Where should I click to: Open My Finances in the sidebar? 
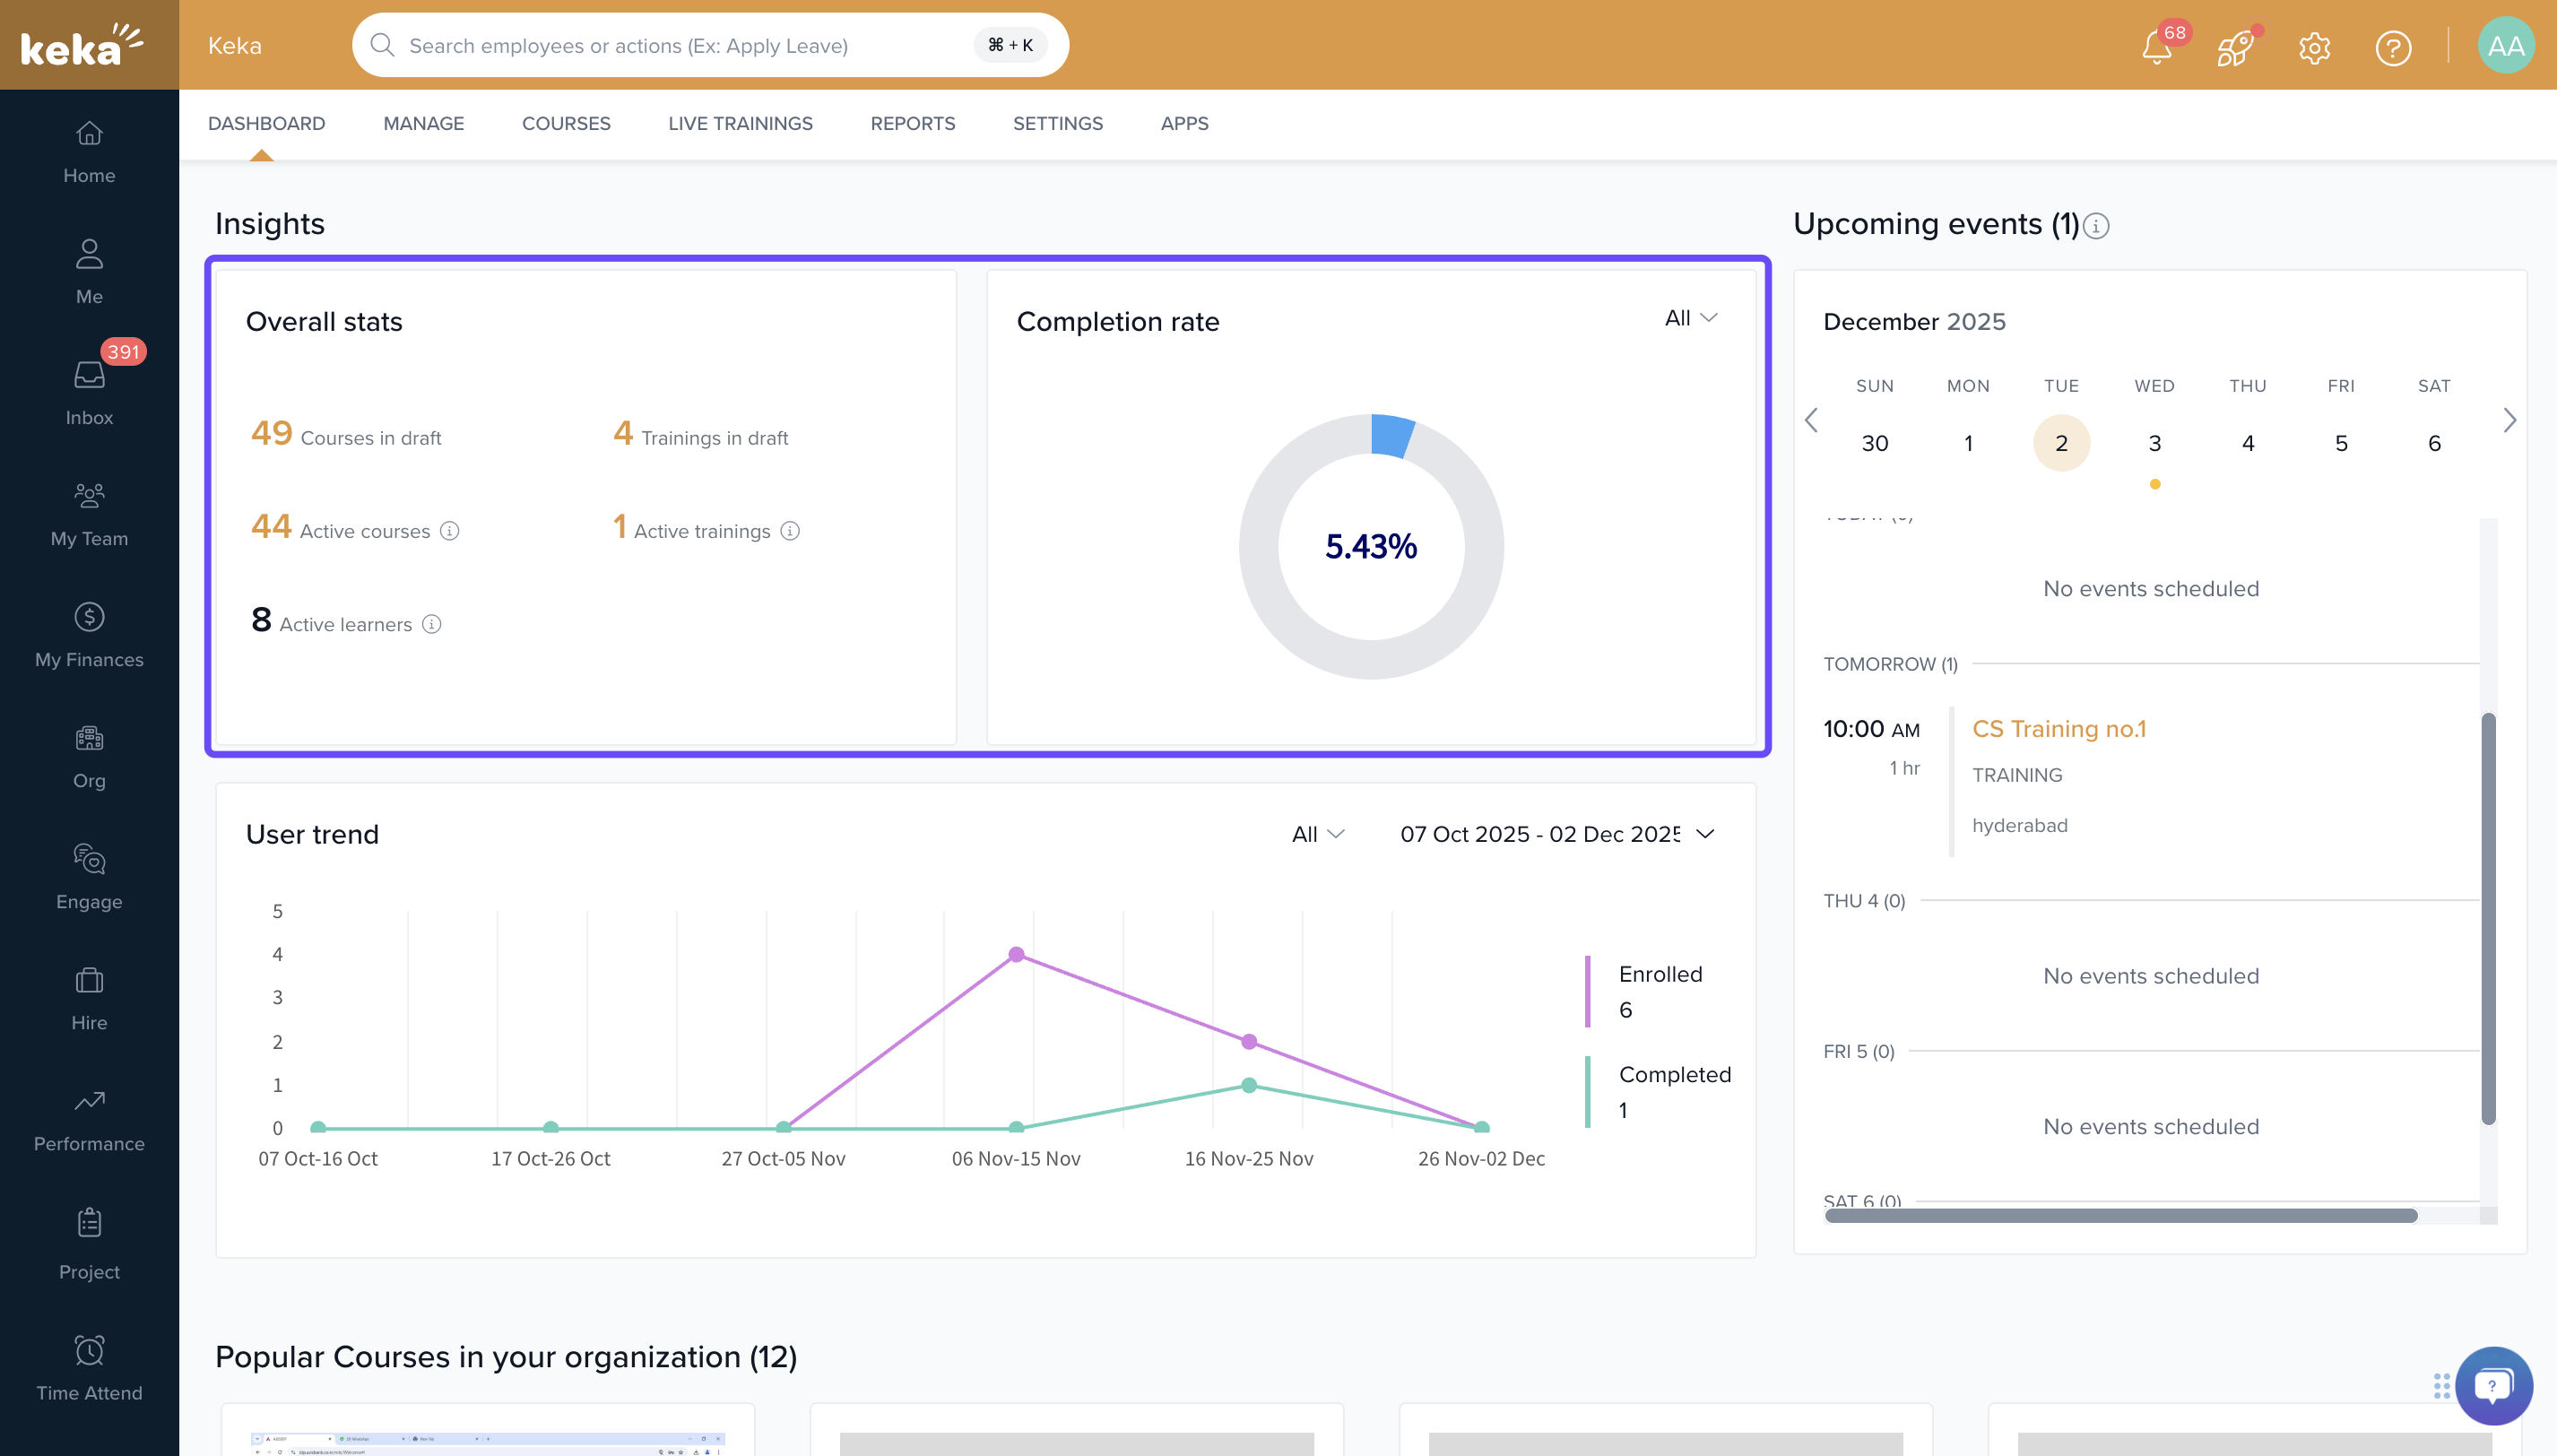89,634
